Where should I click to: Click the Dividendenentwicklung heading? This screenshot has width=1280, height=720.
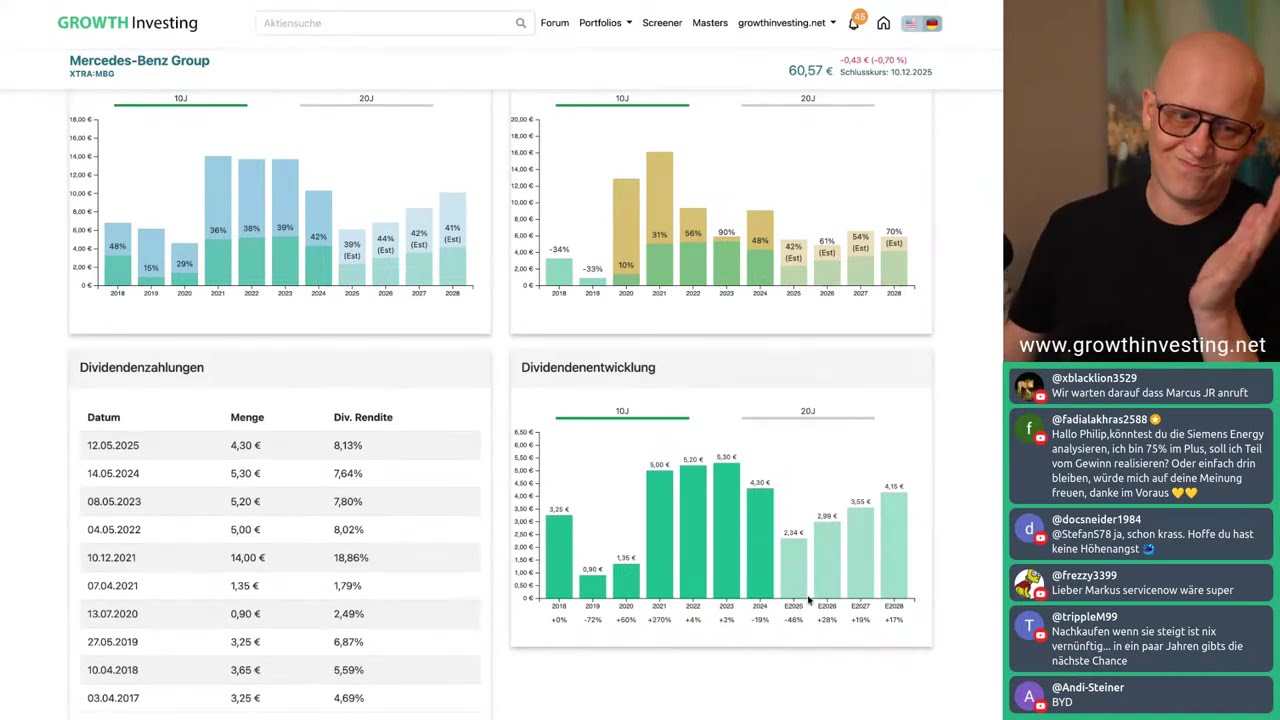(x=588, y=367)
